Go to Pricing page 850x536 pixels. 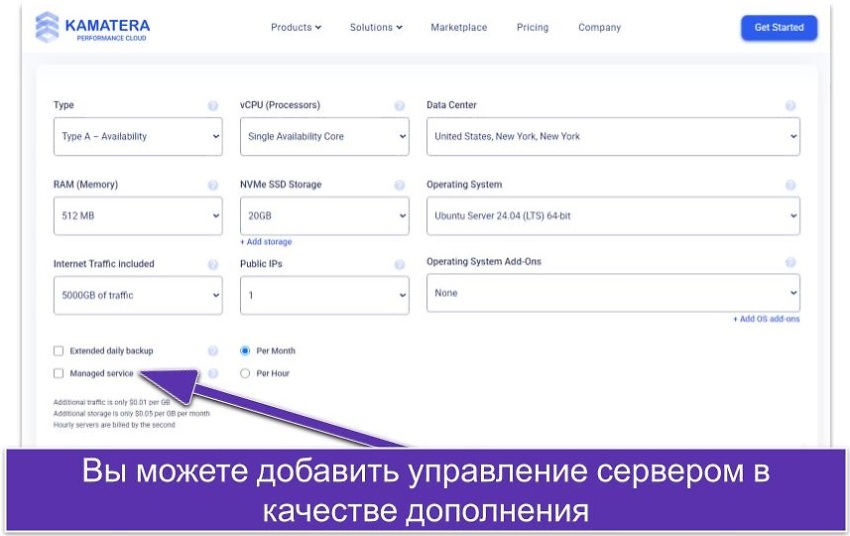[532, 27]
